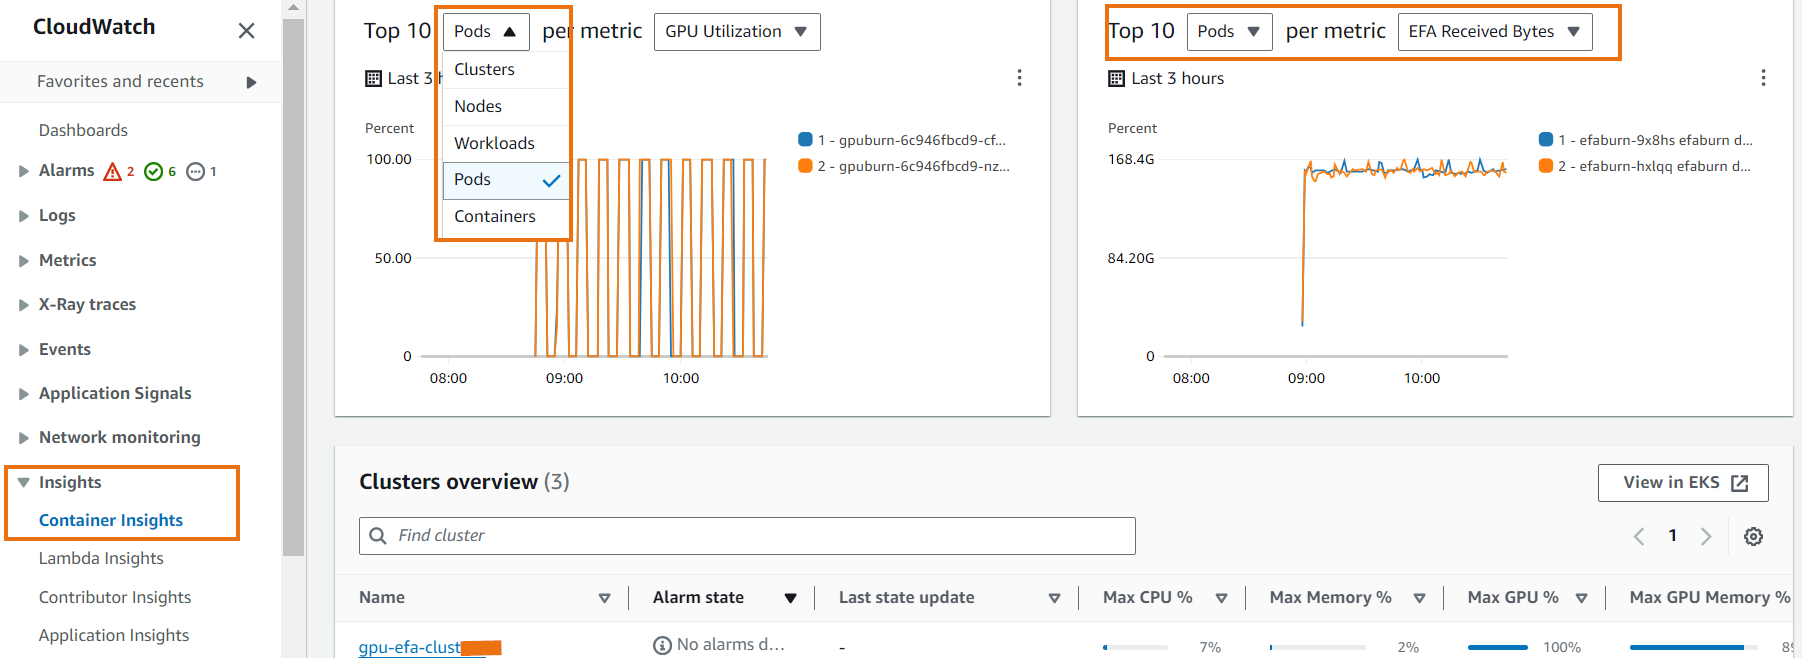1802x658 pixels.
Task: Click sidebar vertical scrollbar
Action: click(x=293, y=285)
